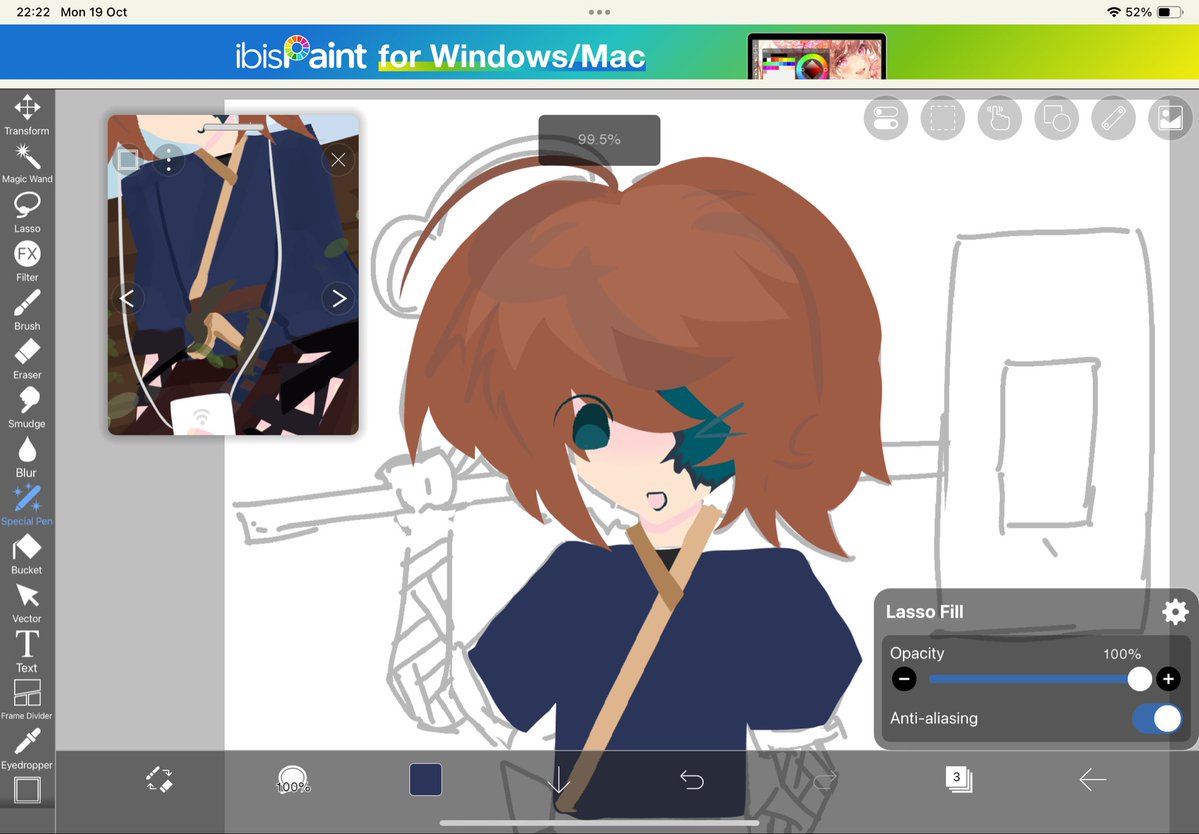Select the Lasso tool
This screenshot has height=834, width=1199.
coord(27,213)
